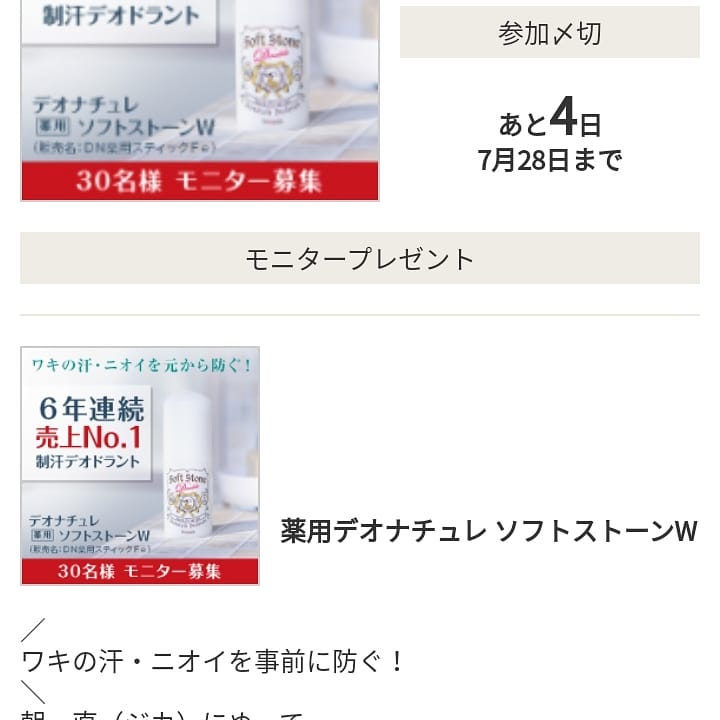
Task: Click the top banner's デオナチュレ ソフトストーンW name
Action: point(123,117)
